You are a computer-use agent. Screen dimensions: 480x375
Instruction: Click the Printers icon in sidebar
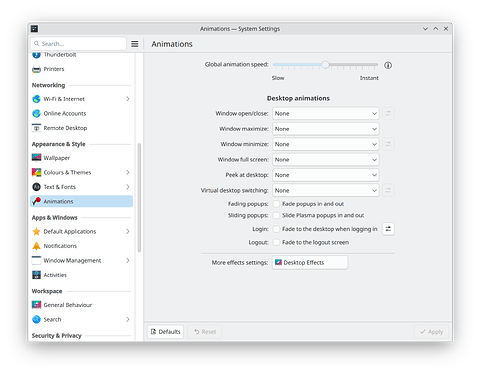click(36, 69)
